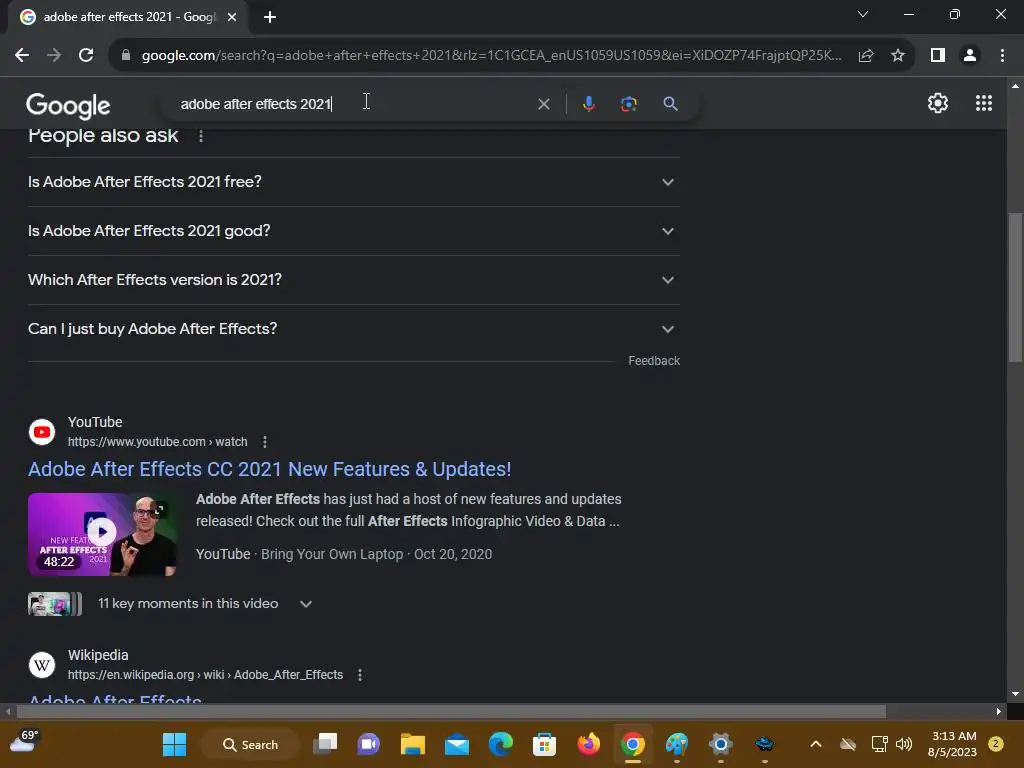Viewport: 1024px width, 768px height.
Task: Open a new browser tab
Action: pyautogui.click(x=270, y=17)
